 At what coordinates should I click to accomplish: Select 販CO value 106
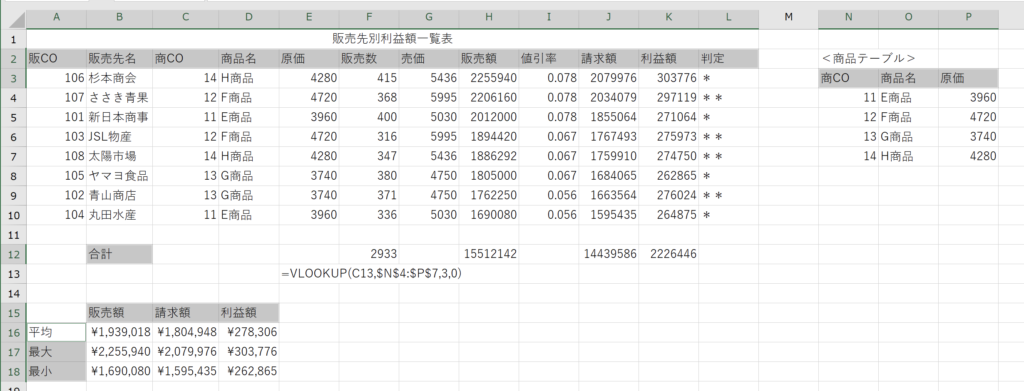(56, 78)
